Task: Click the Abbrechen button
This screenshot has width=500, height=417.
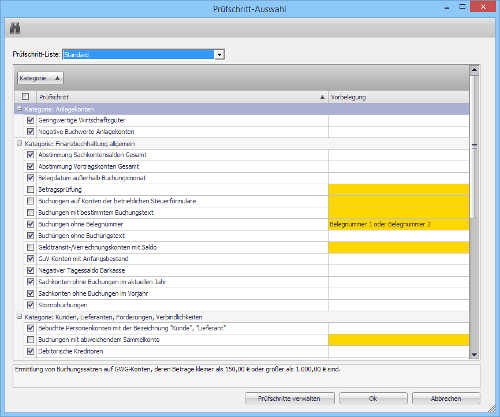Action: pos(446,398)
